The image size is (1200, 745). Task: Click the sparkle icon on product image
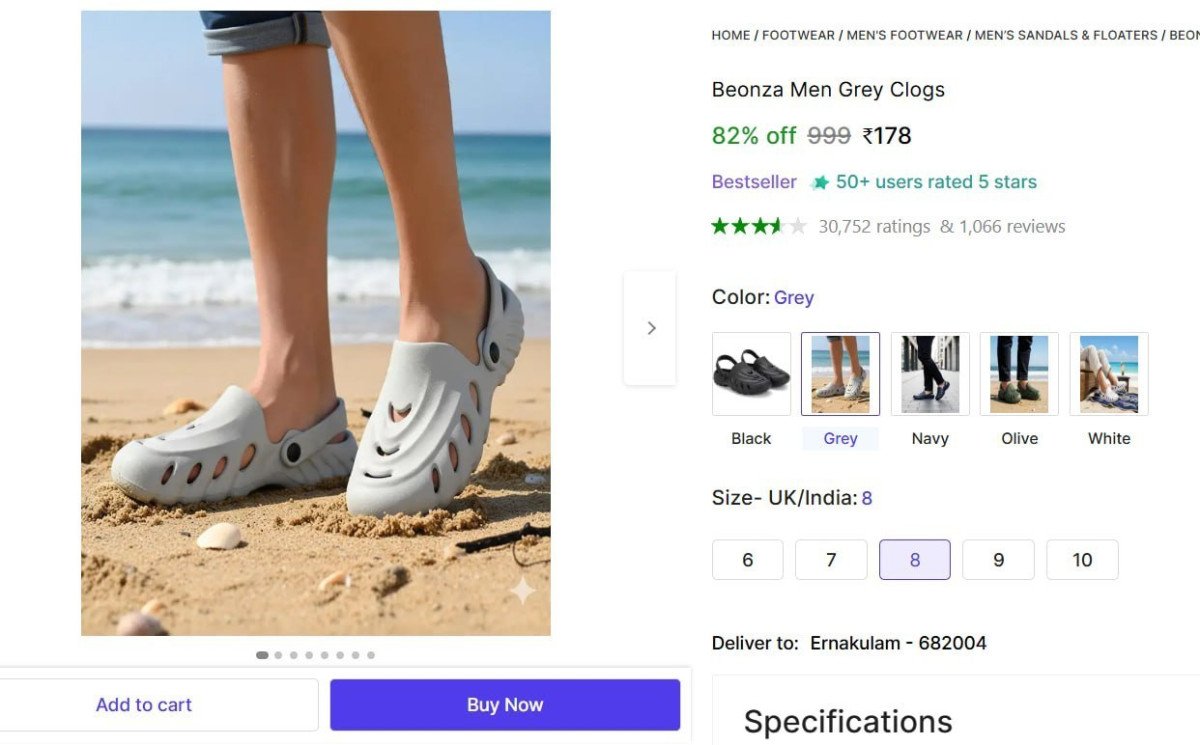pyautogui.click(x=522, y=590)
